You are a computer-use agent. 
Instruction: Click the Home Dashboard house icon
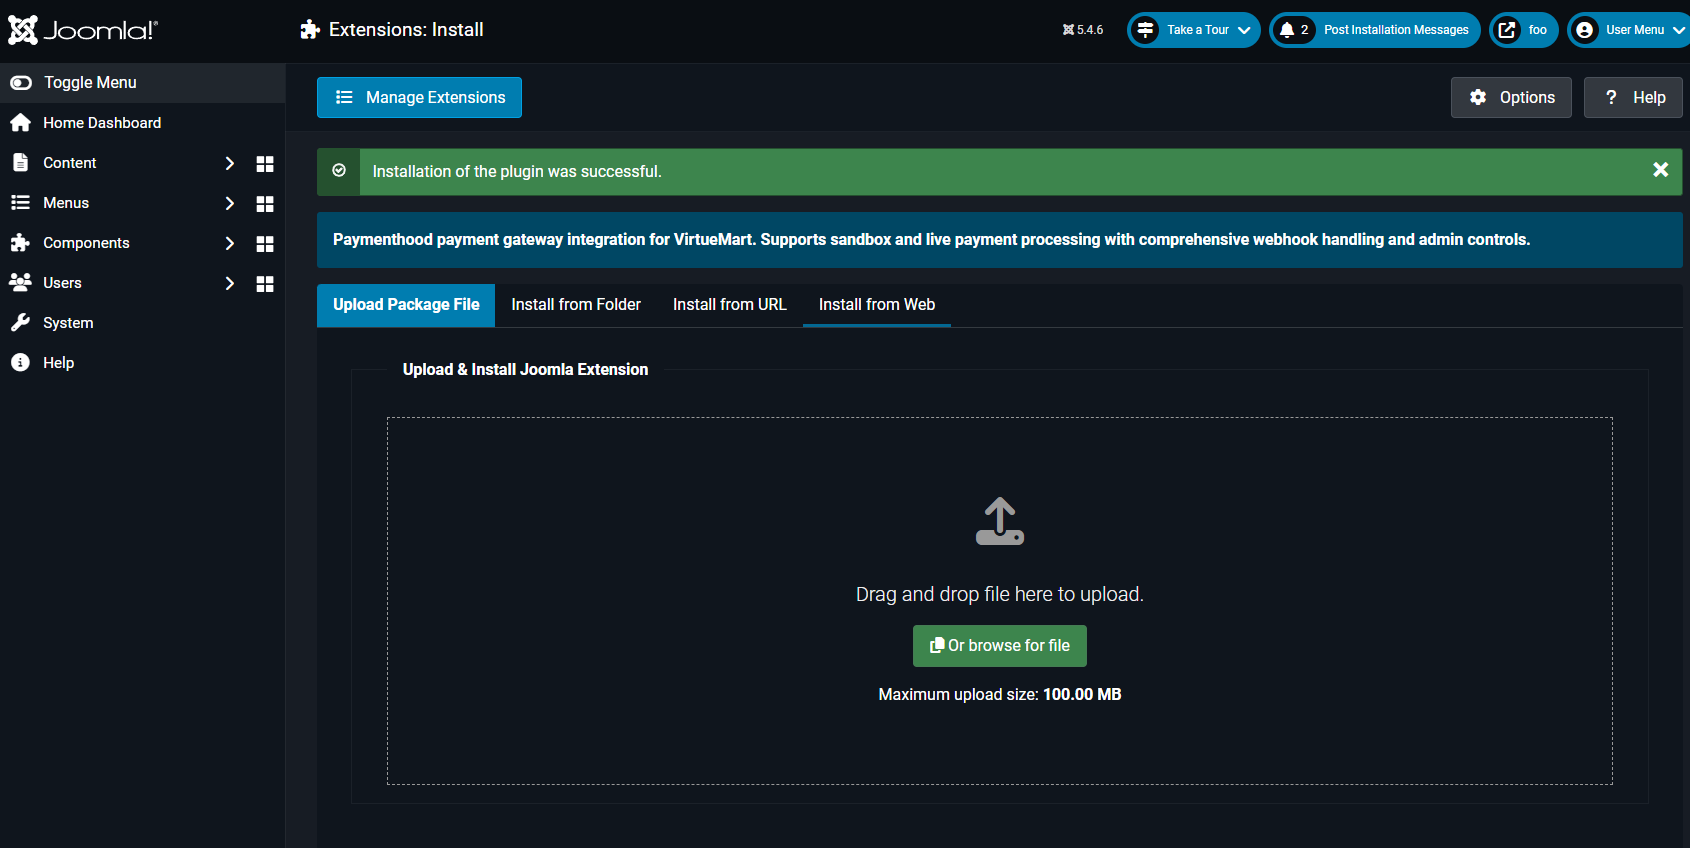pos(20,123)
